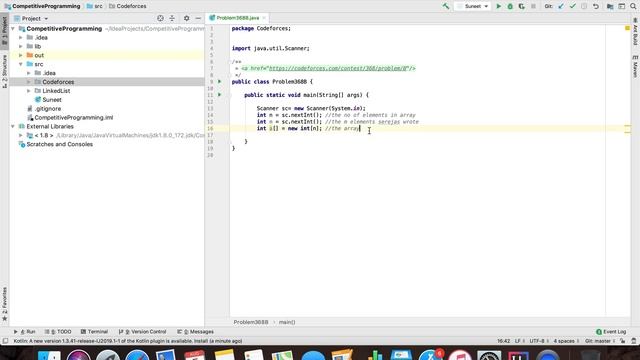
Task: Update project with blue Git arrow icon
Action: (x=561, y=6)
